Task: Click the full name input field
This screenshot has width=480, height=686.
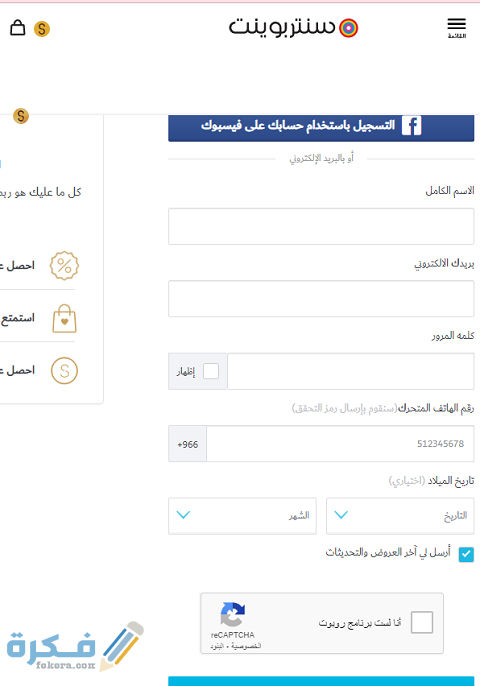Action: pyautogui.click(x=321, y=226)
